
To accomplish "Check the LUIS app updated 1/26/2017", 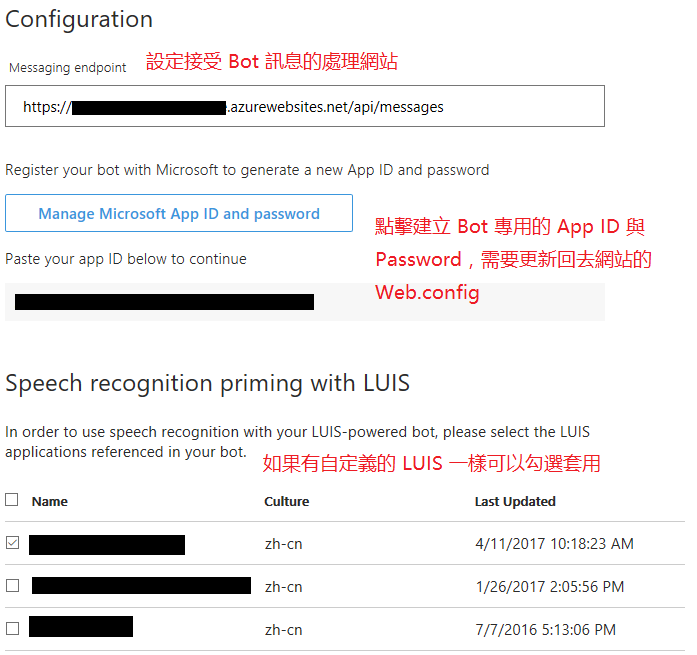I will [12, 586].
